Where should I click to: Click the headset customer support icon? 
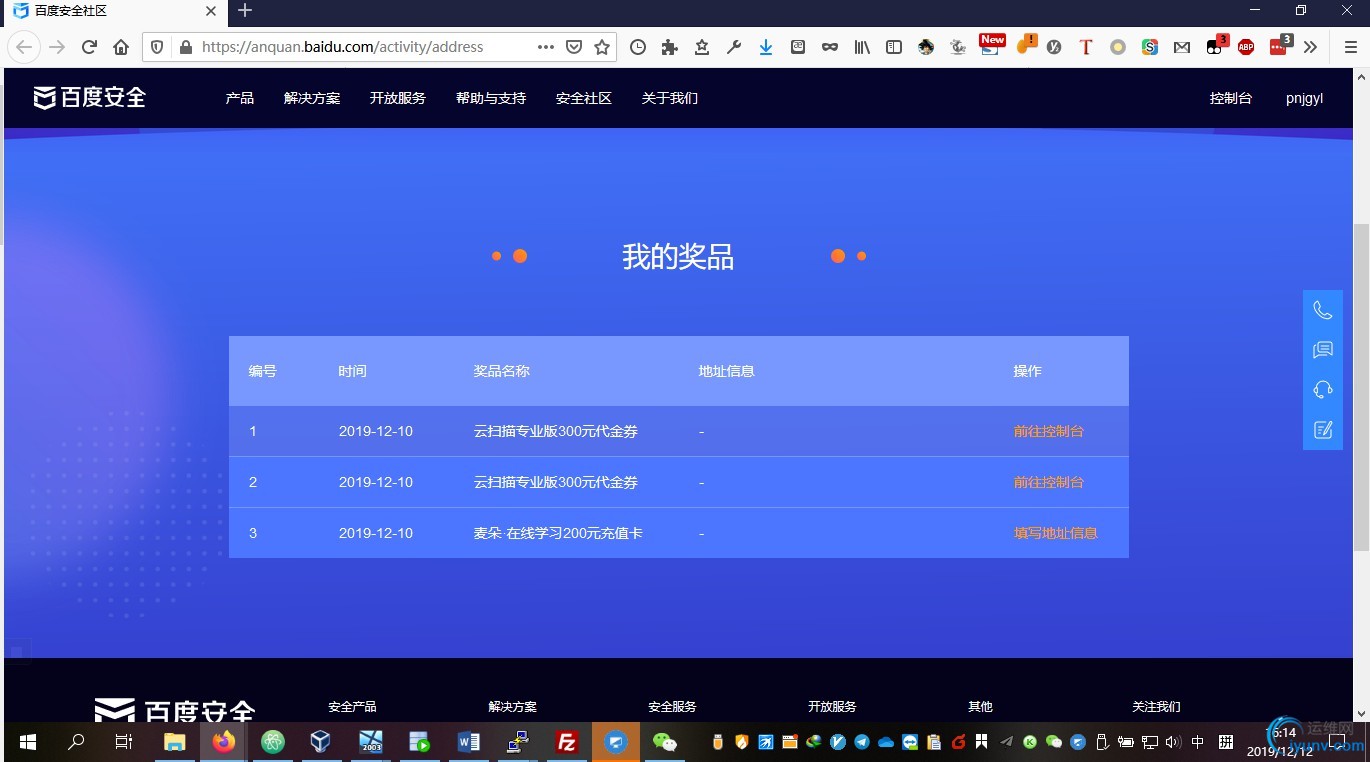(1322, 389)
